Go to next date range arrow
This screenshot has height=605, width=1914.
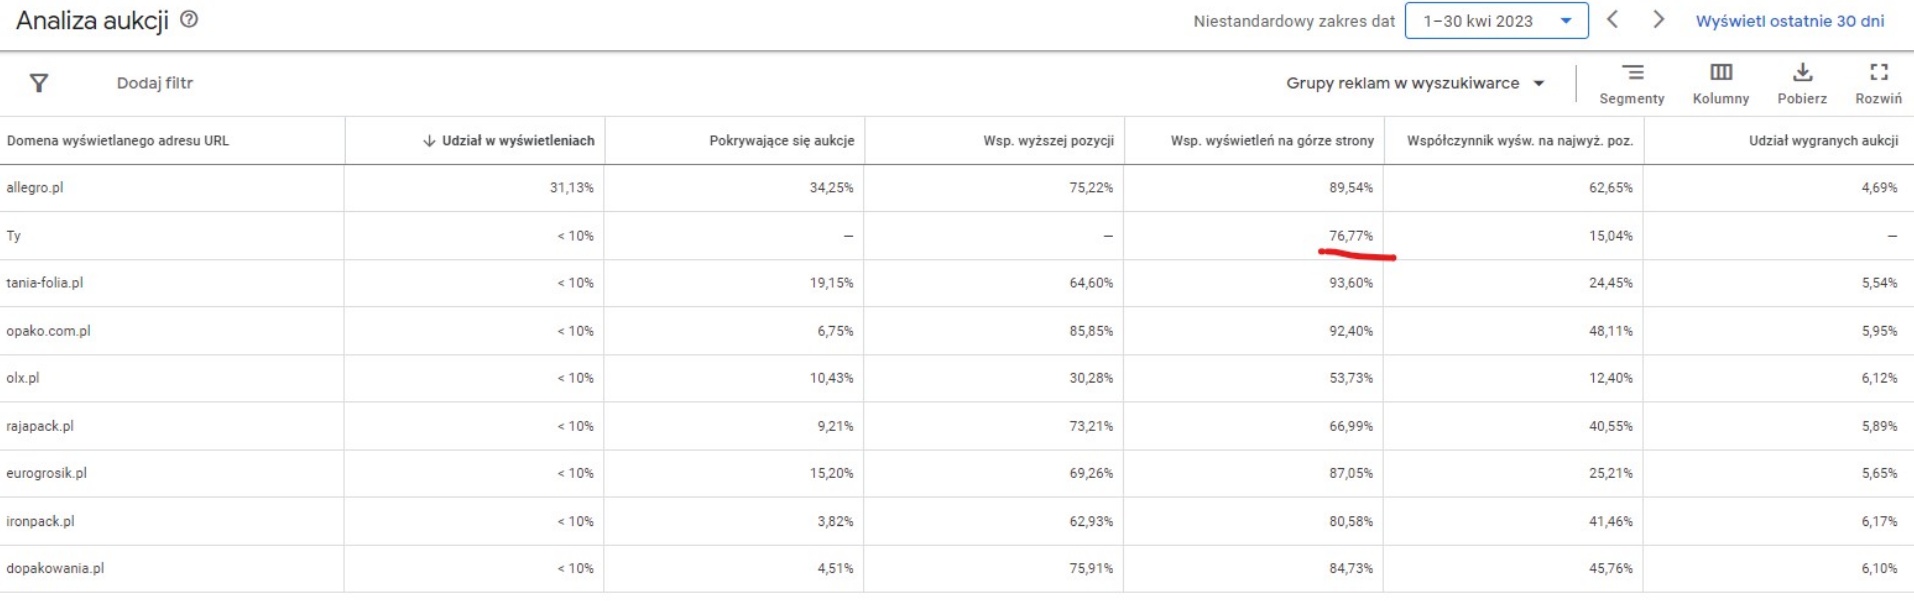1658,20
